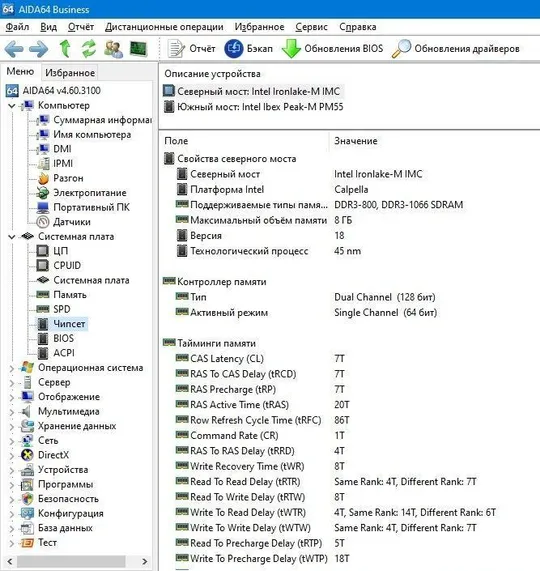Open the Избранное menu in menu bar
540x571 pixels.
point(259,27)
